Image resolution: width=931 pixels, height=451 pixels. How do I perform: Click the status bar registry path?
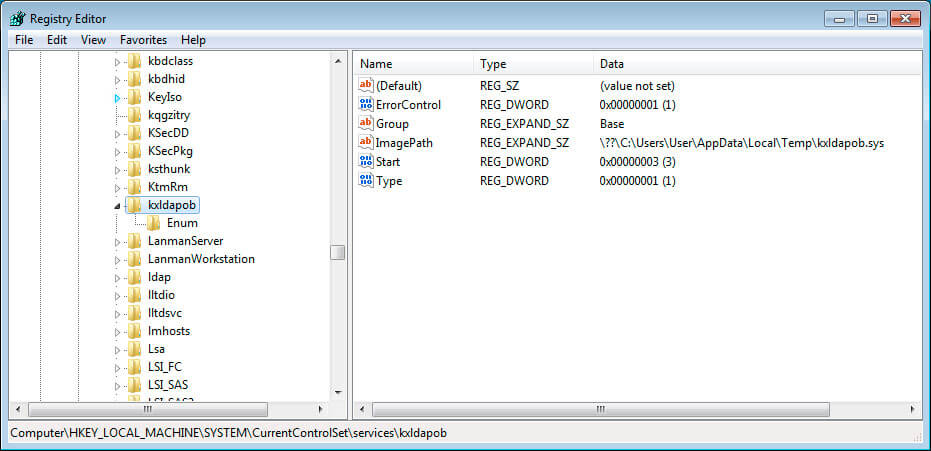(x=229, y=433)
